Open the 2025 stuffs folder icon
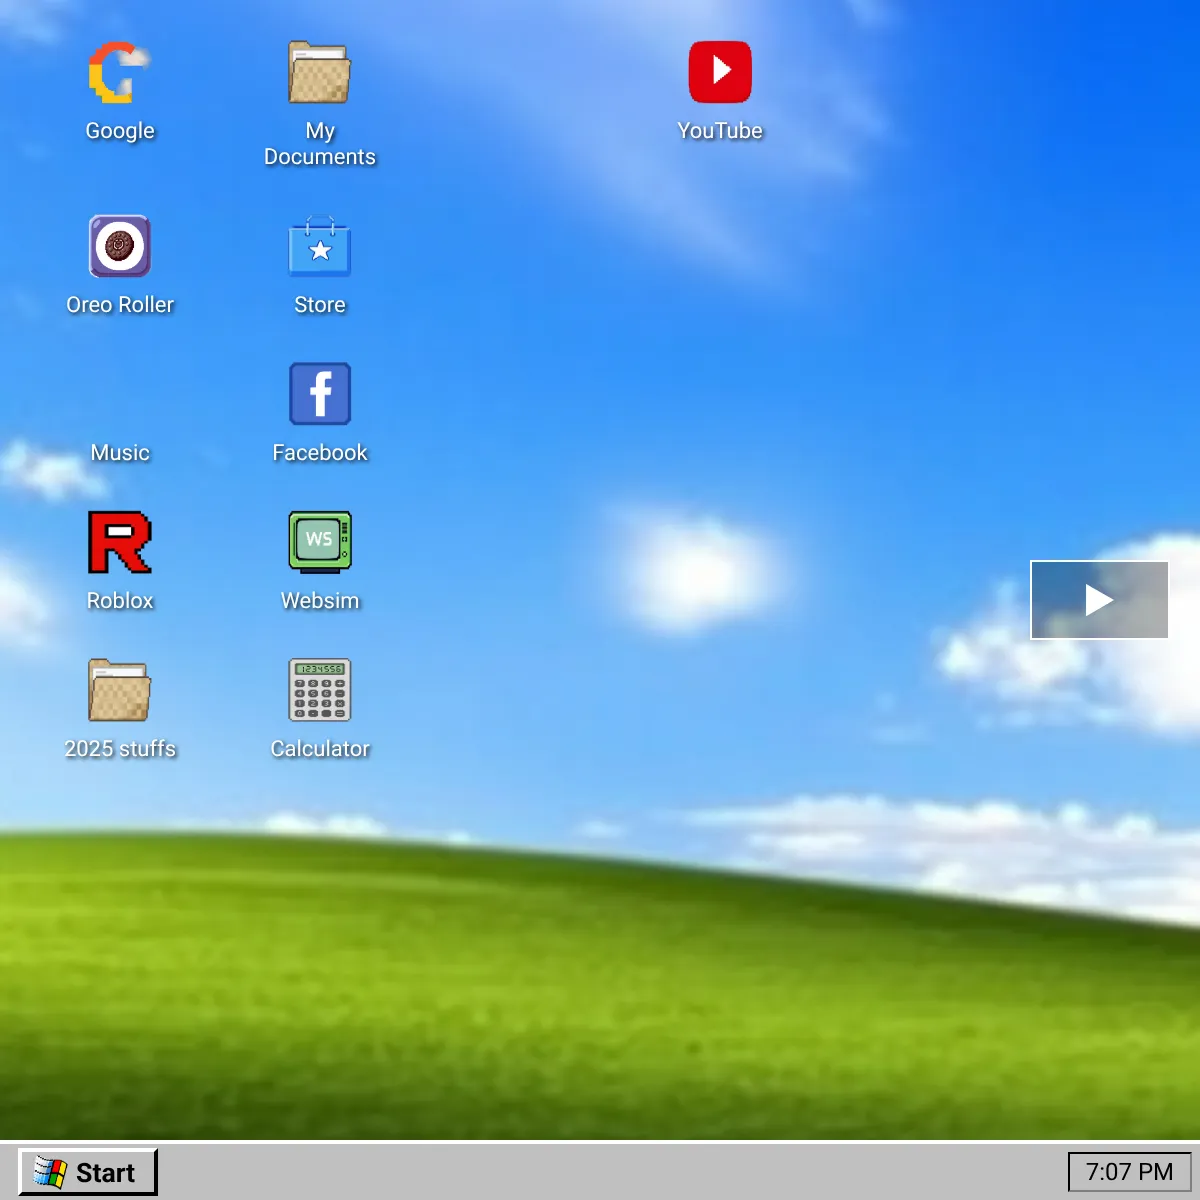 119,690
